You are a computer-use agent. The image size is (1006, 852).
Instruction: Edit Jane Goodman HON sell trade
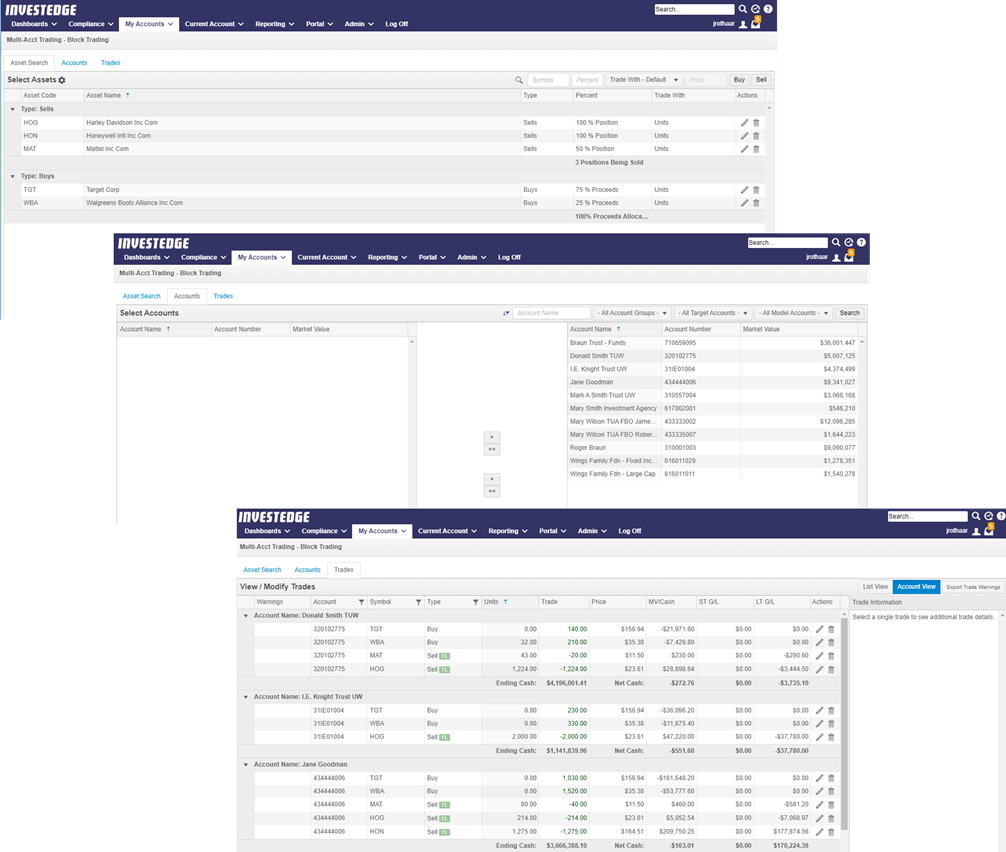pyautogui.click(x=819, y=832)
